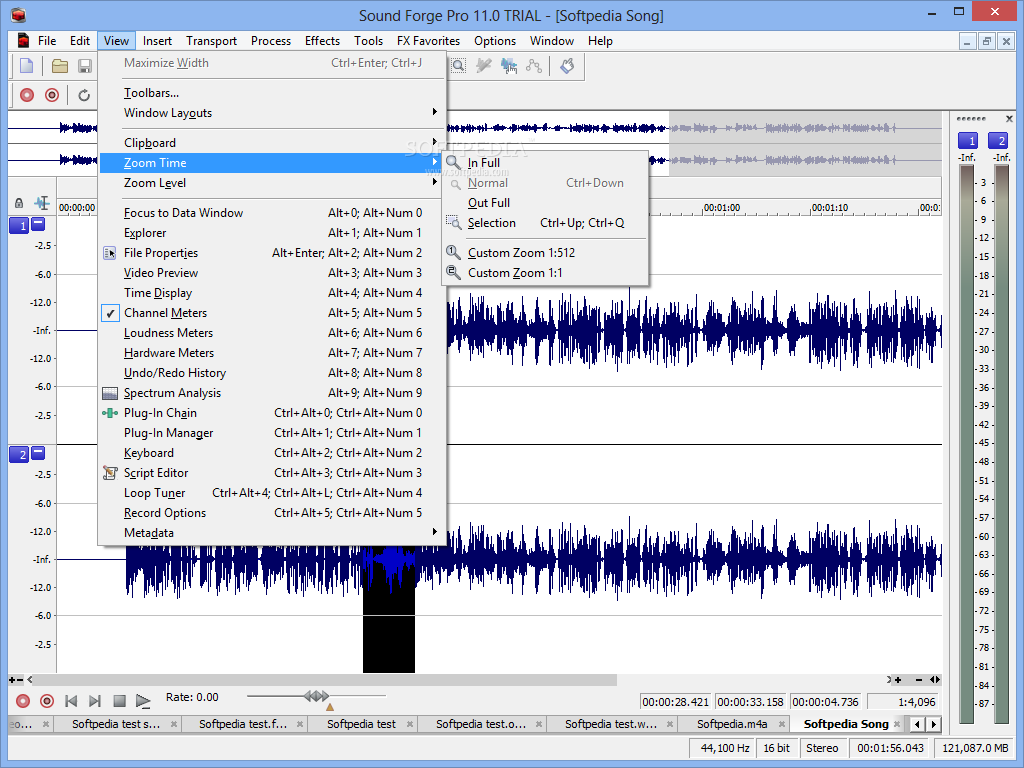The height and width of the screenshot is (768, 1024).
Task: Toggle Hardware Meters in View menu
Action: click(x=273, y=353)
